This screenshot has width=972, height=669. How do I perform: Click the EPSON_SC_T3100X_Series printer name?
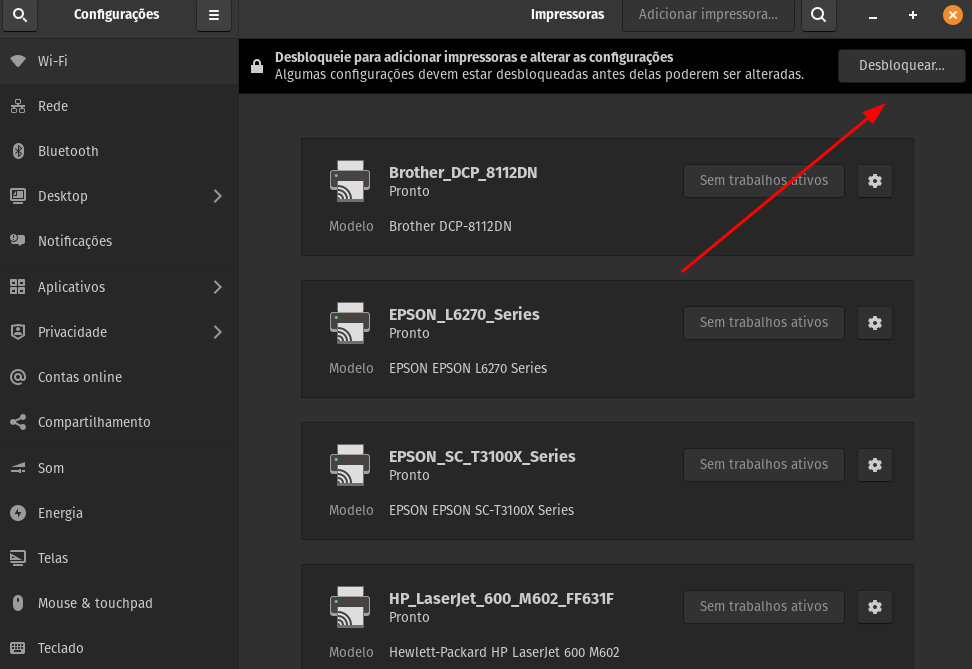482,456
